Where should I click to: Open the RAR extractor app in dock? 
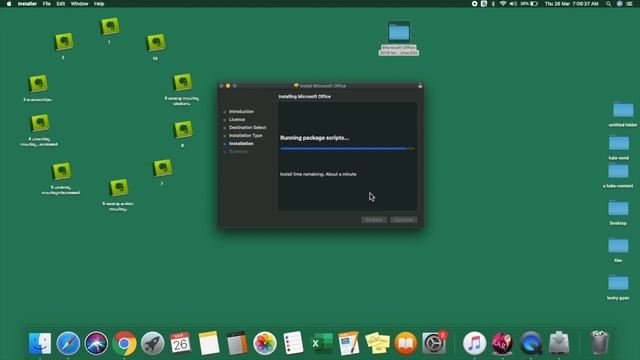502,343
